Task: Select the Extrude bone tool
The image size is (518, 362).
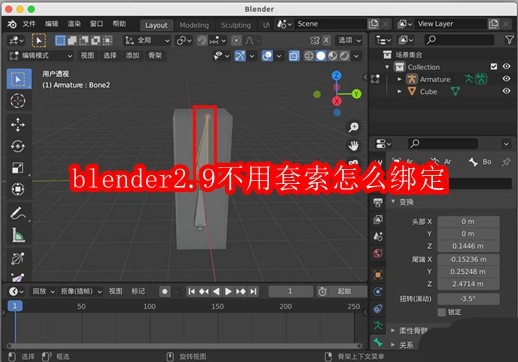Action: (18, 259)
